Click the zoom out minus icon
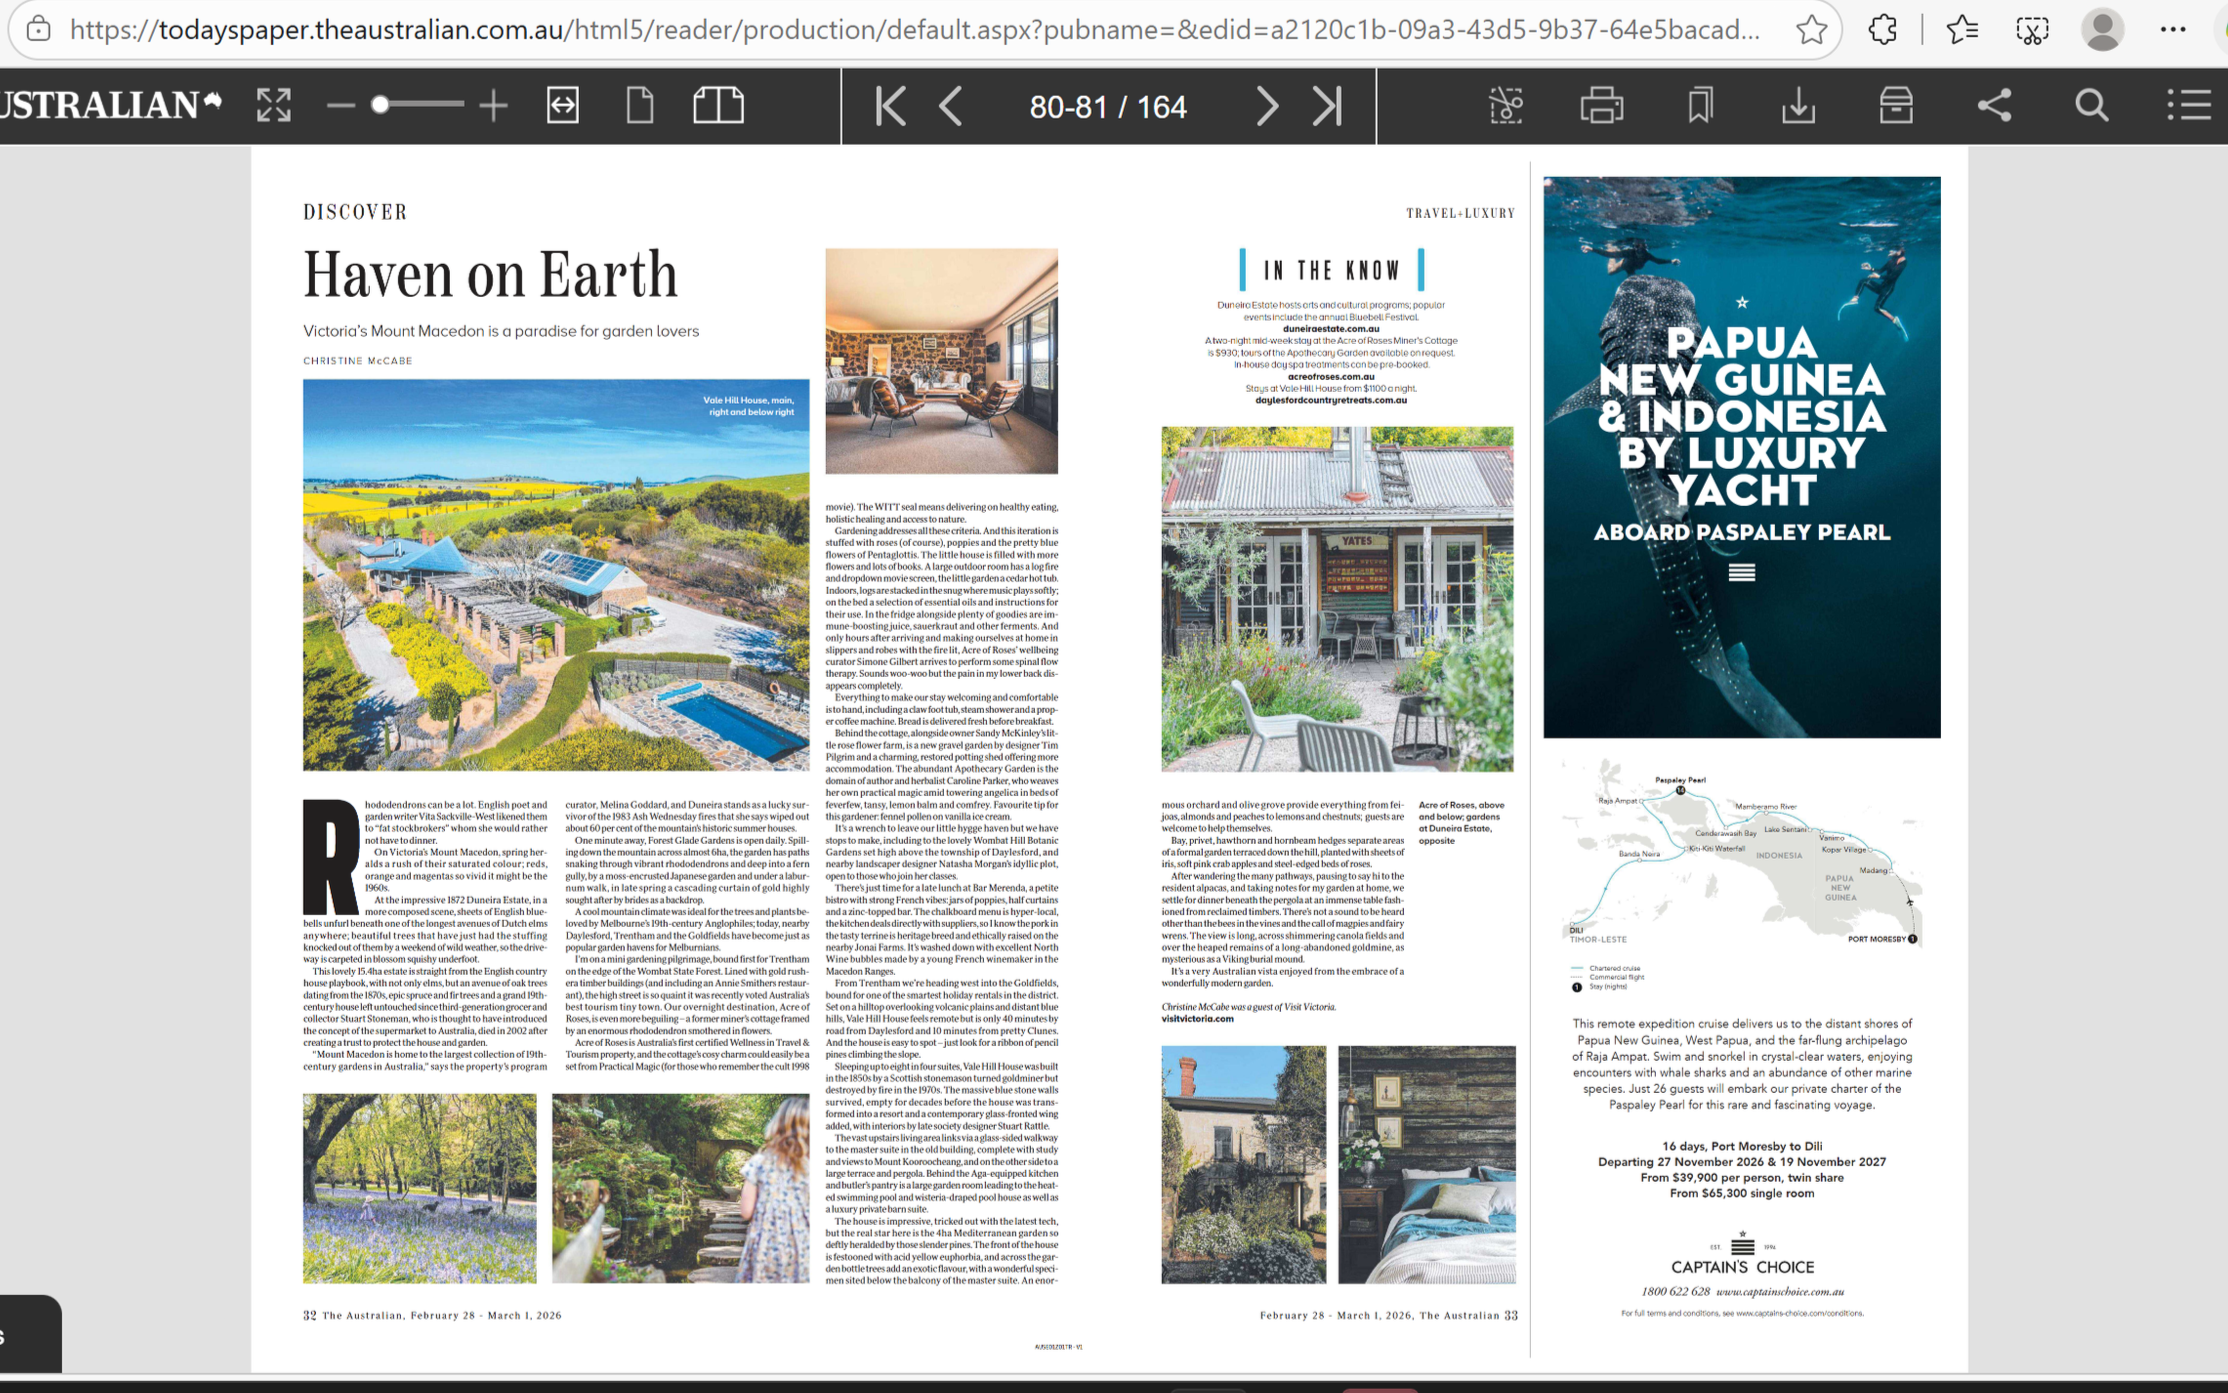 point(341,105)
